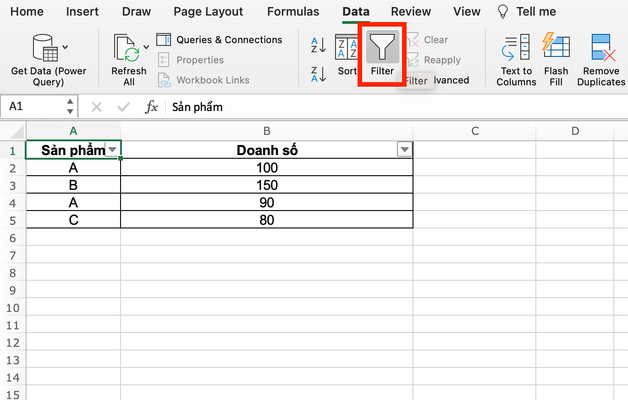
Task: Select the Data tab
Action: coord(356,12)
